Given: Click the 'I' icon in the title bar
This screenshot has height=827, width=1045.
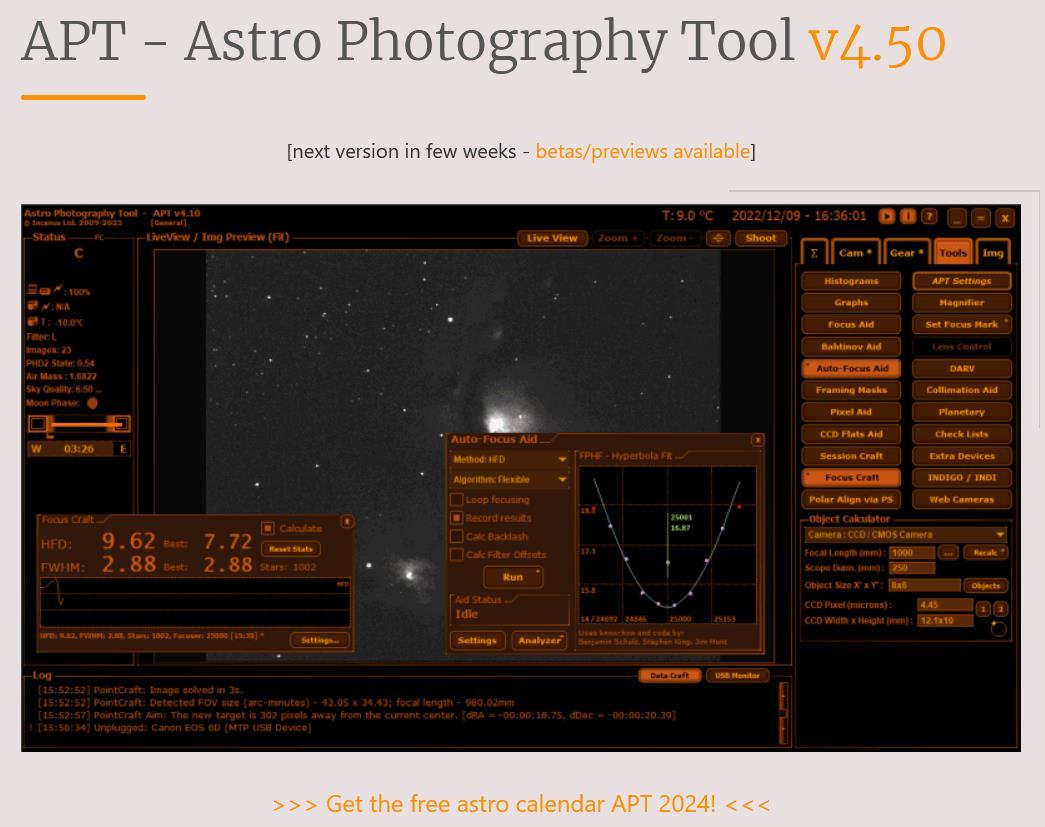Looking at the screenshot, I should [908, 217].
